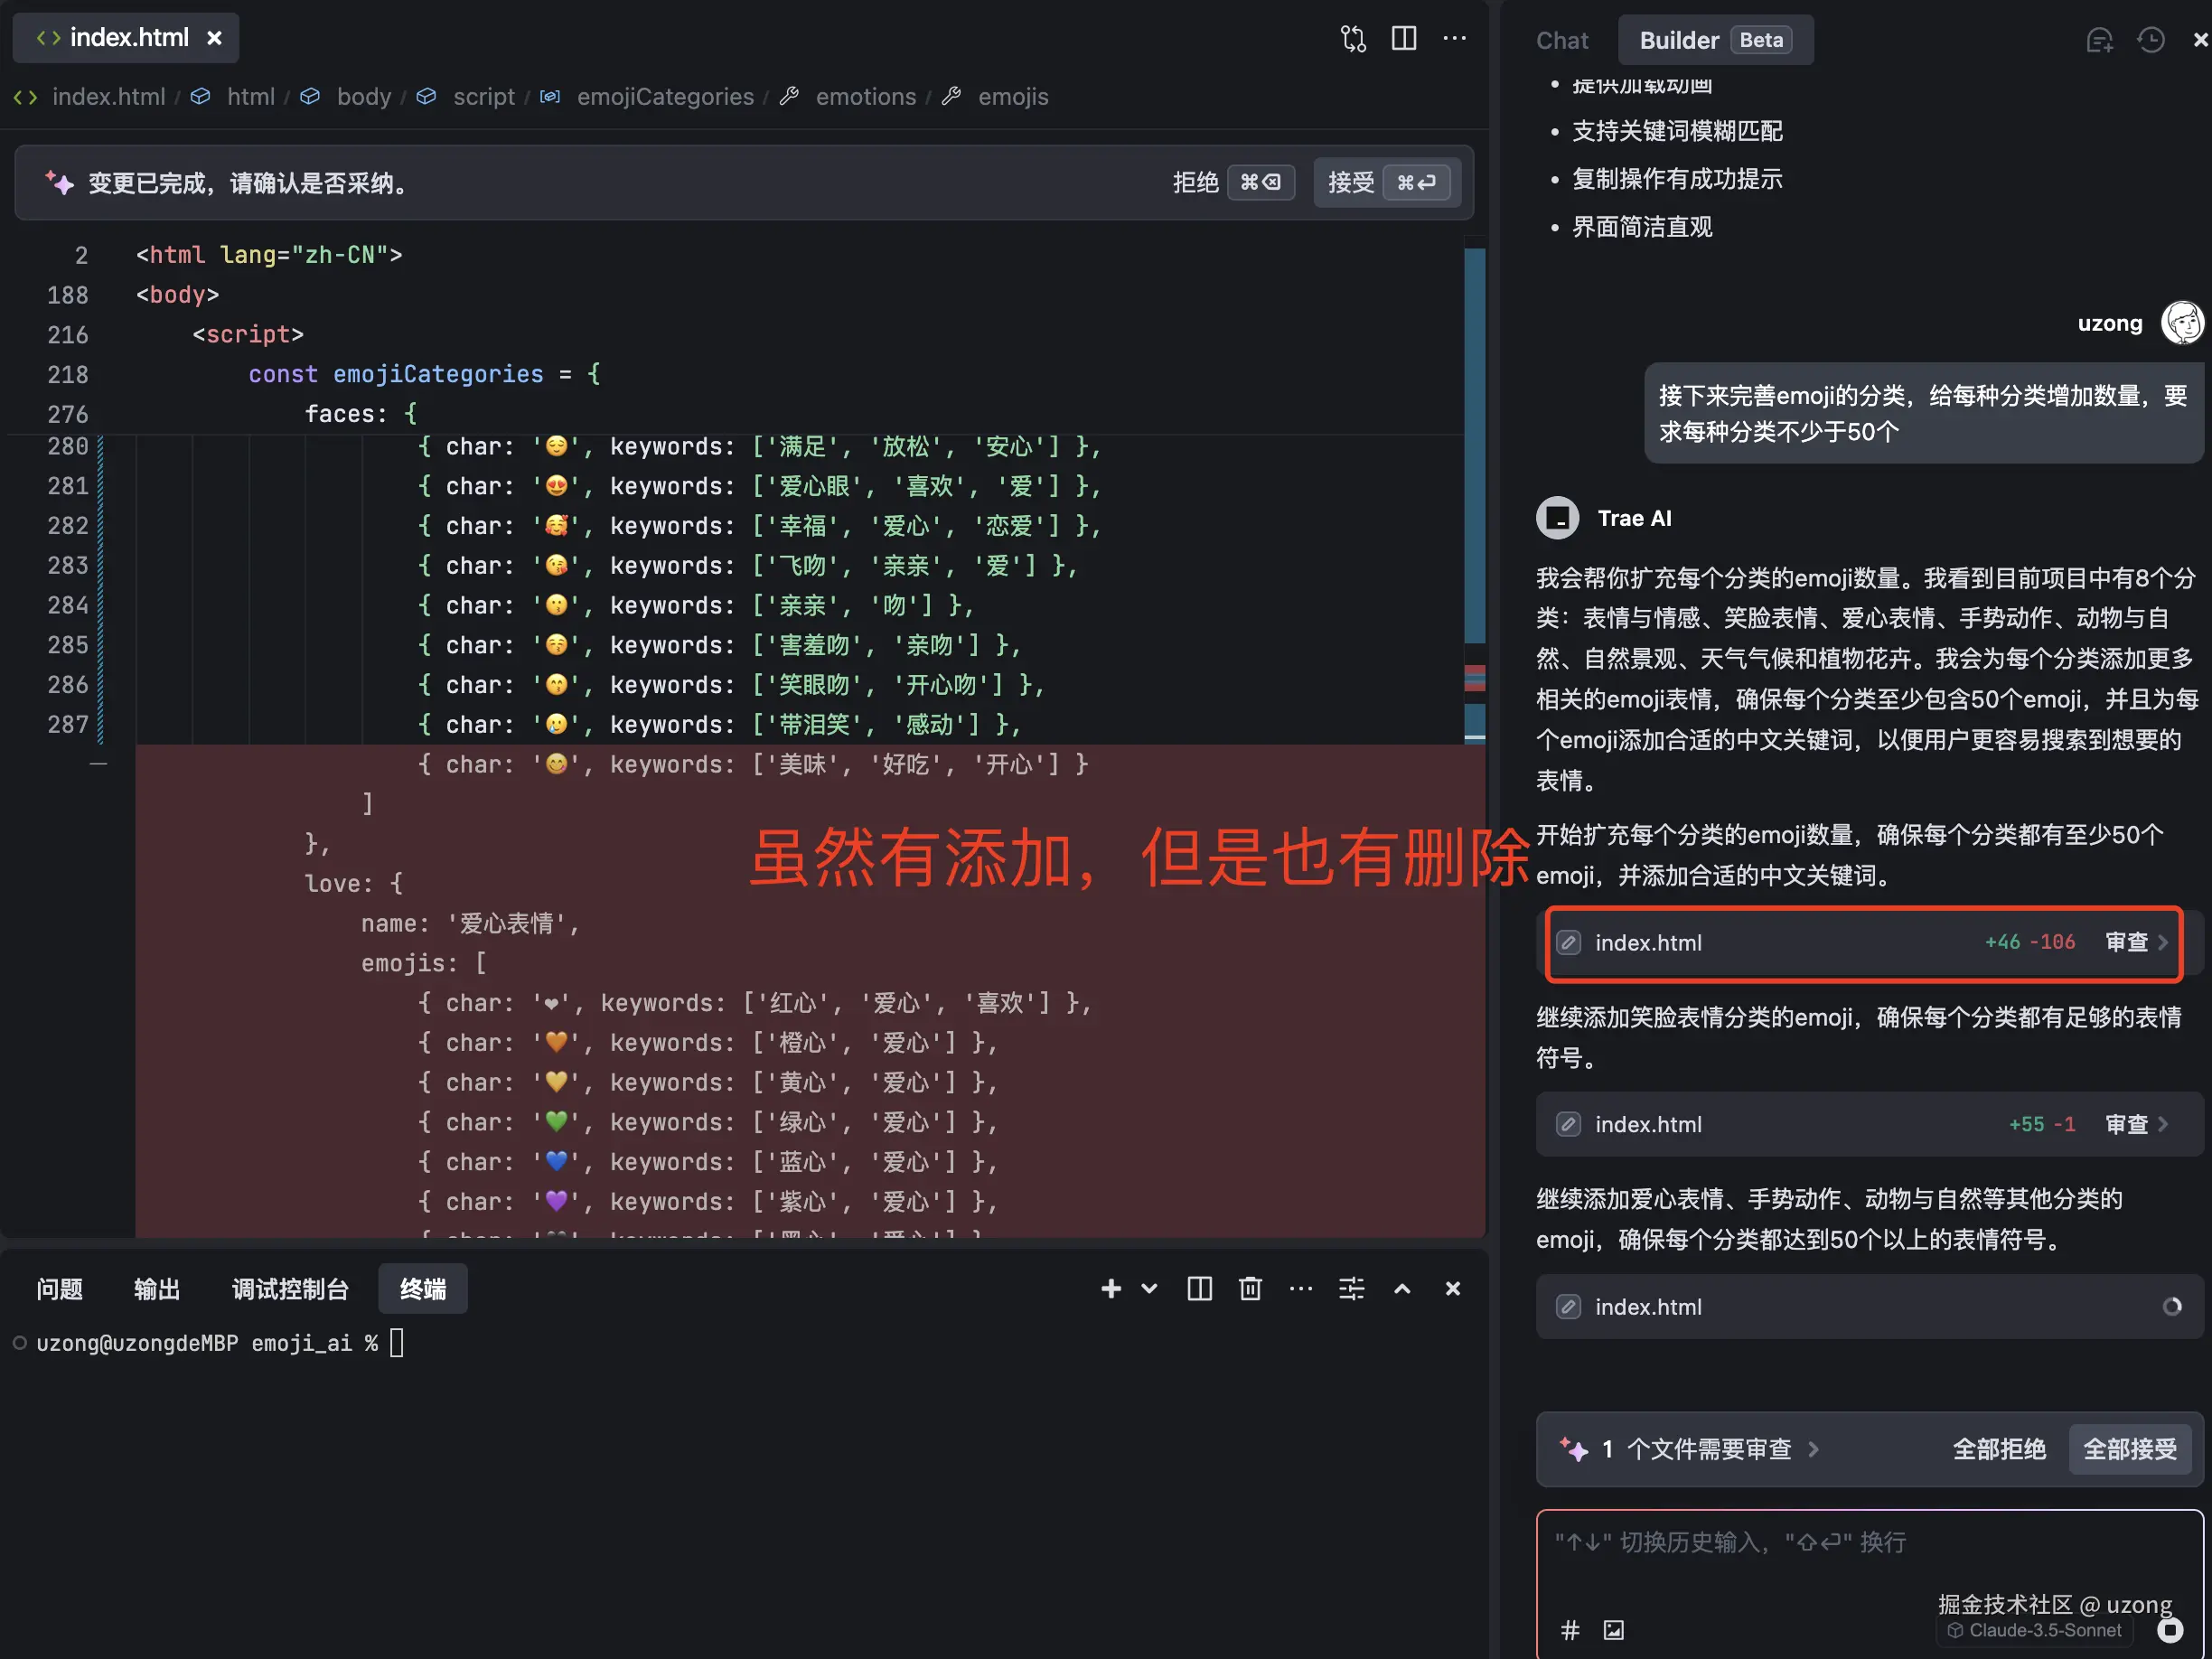Switch to the 输出 panel tab

(157, 1289)
